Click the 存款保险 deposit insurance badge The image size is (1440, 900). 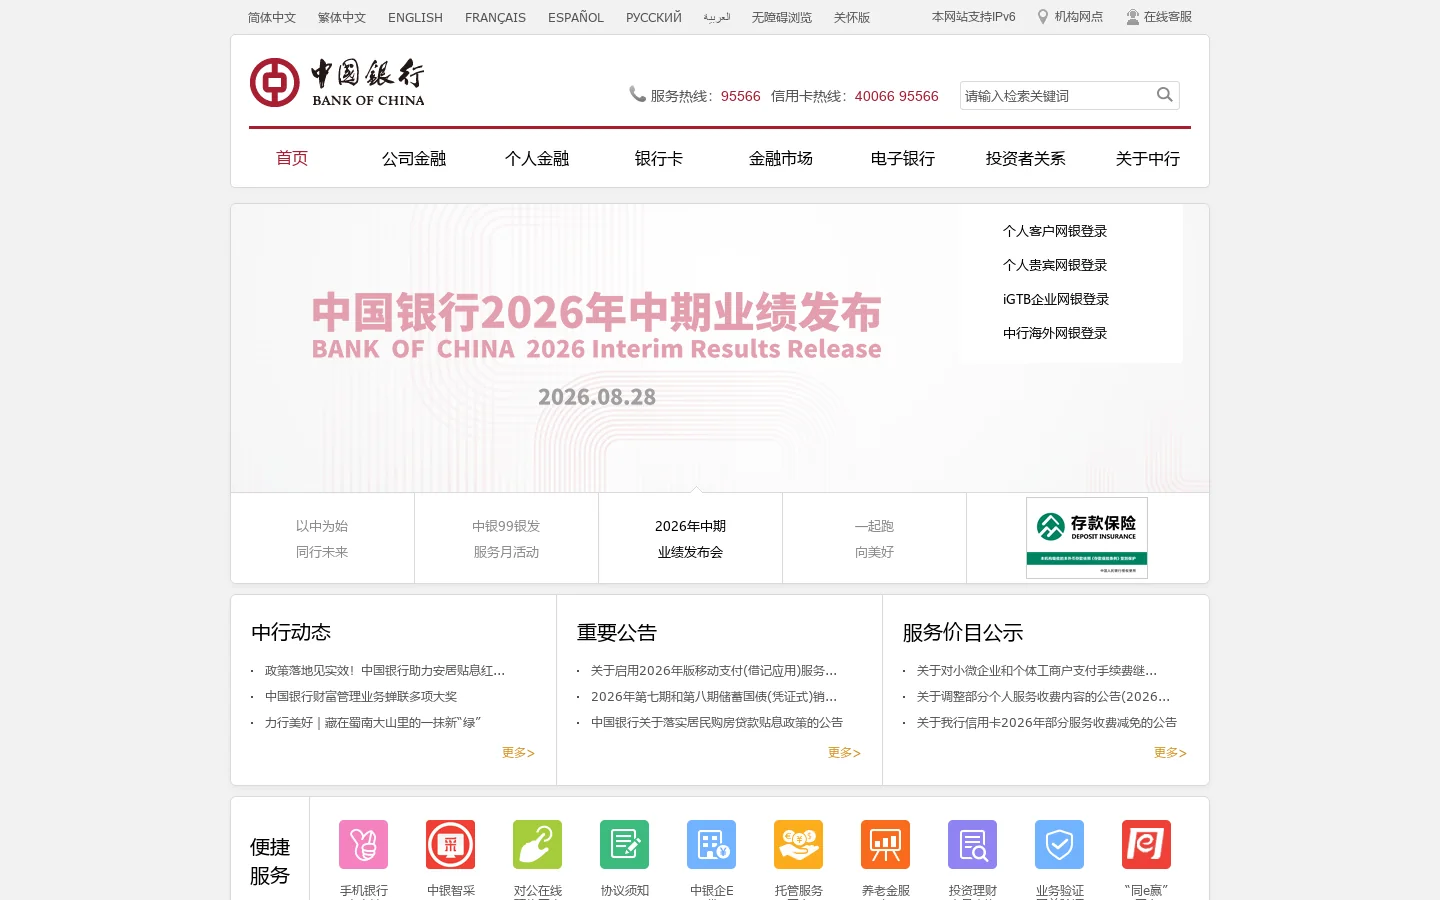click(x=1087, y=538)
